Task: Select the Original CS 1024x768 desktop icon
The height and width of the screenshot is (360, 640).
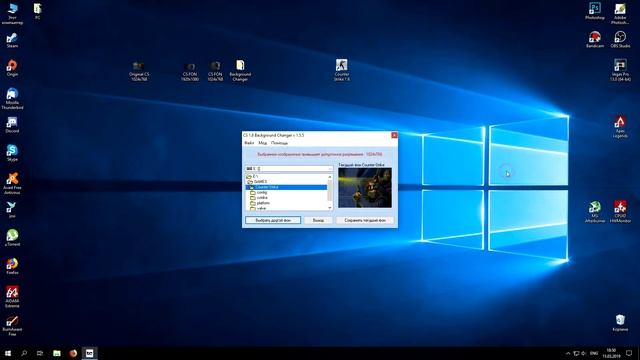Action: point(139,71)
